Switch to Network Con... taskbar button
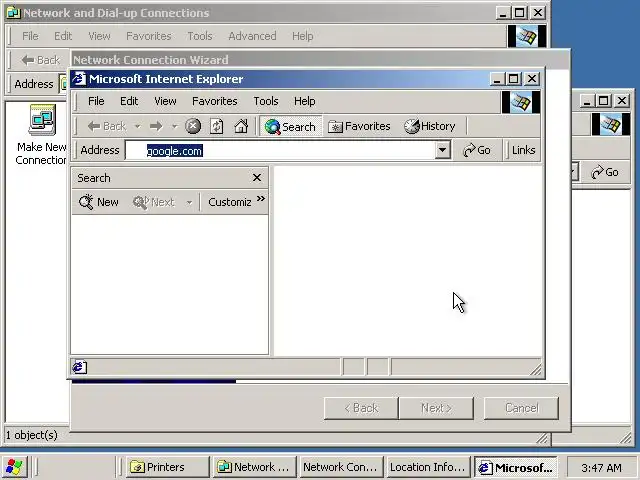 (341, 467)
